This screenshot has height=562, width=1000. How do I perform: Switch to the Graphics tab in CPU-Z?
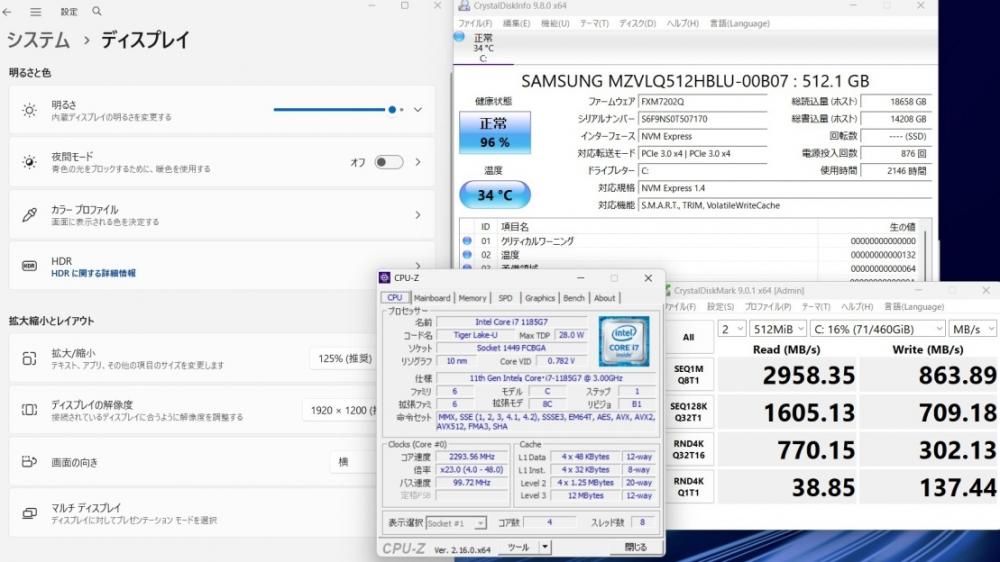[x=540, y=298]
